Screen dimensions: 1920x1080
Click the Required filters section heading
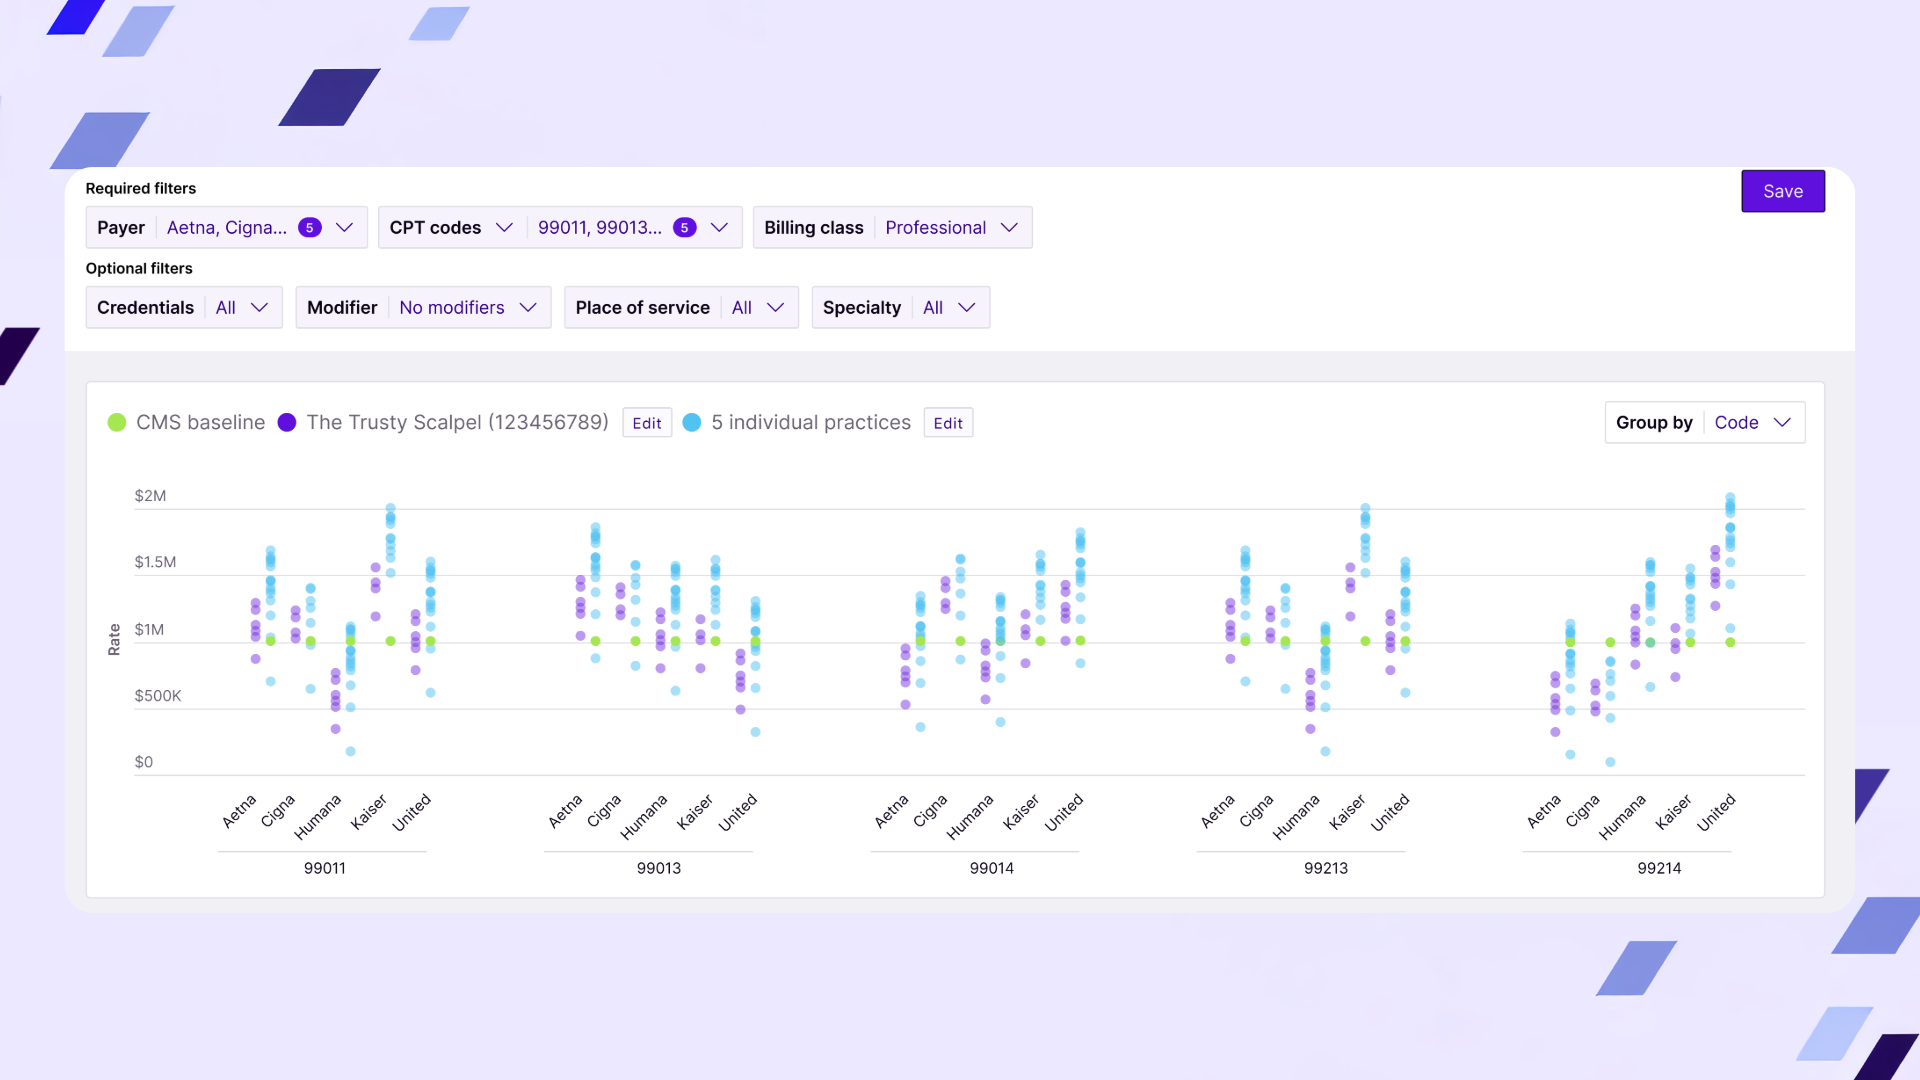[x=140, y=188]
